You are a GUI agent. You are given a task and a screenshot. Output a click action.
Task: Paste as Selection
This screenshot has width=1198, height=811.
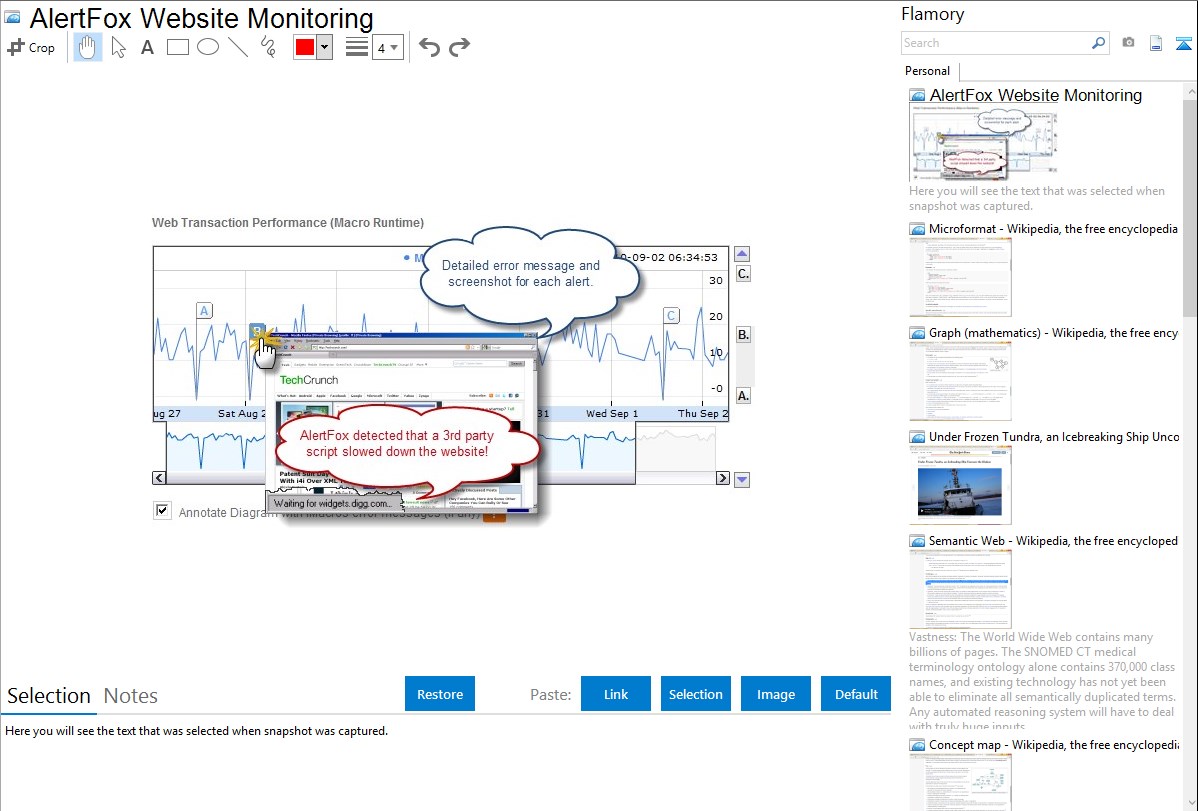pyautogui.click(x=695, y=694)
